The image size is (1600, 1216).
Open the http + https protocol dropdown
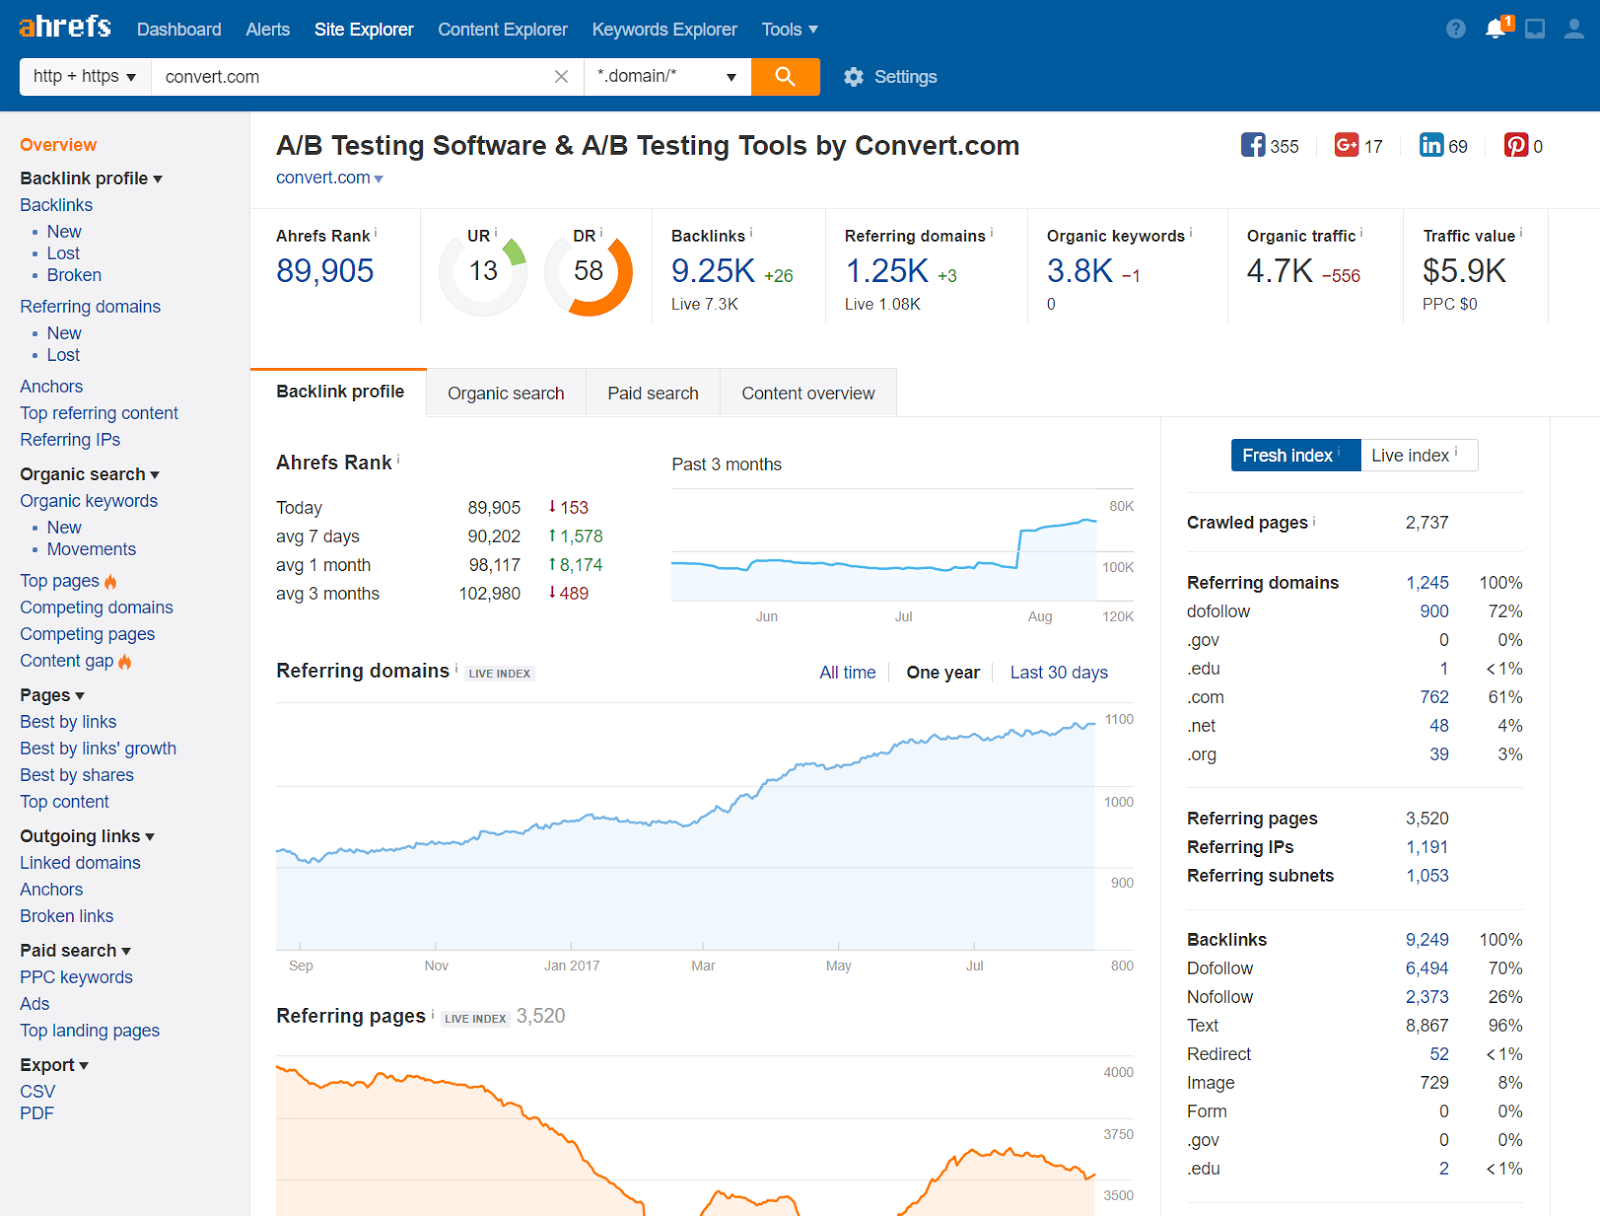tap(85, 77)
